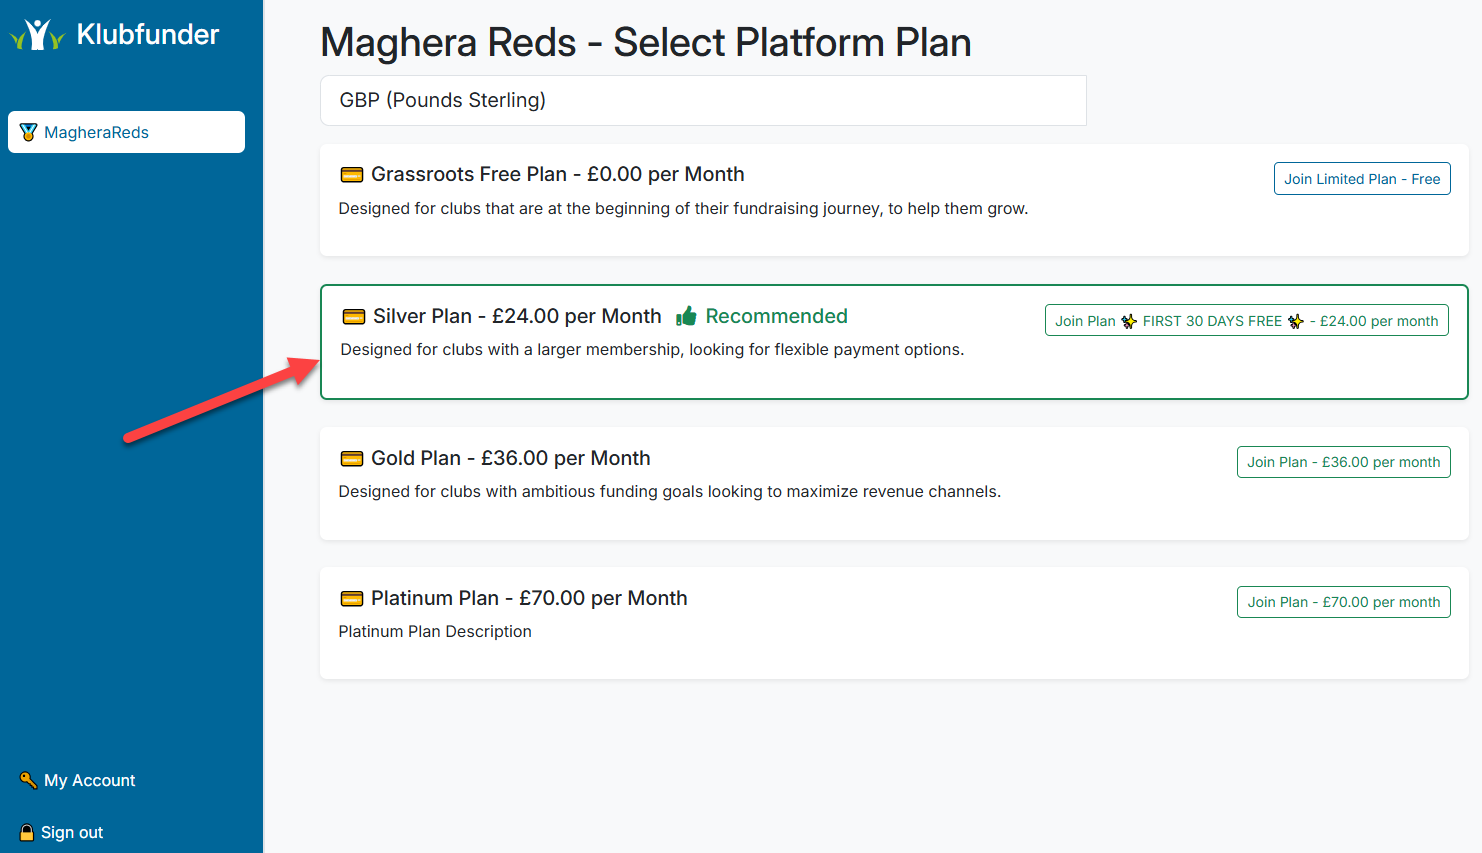Click the key icon next to My Account

pos(28,780)
